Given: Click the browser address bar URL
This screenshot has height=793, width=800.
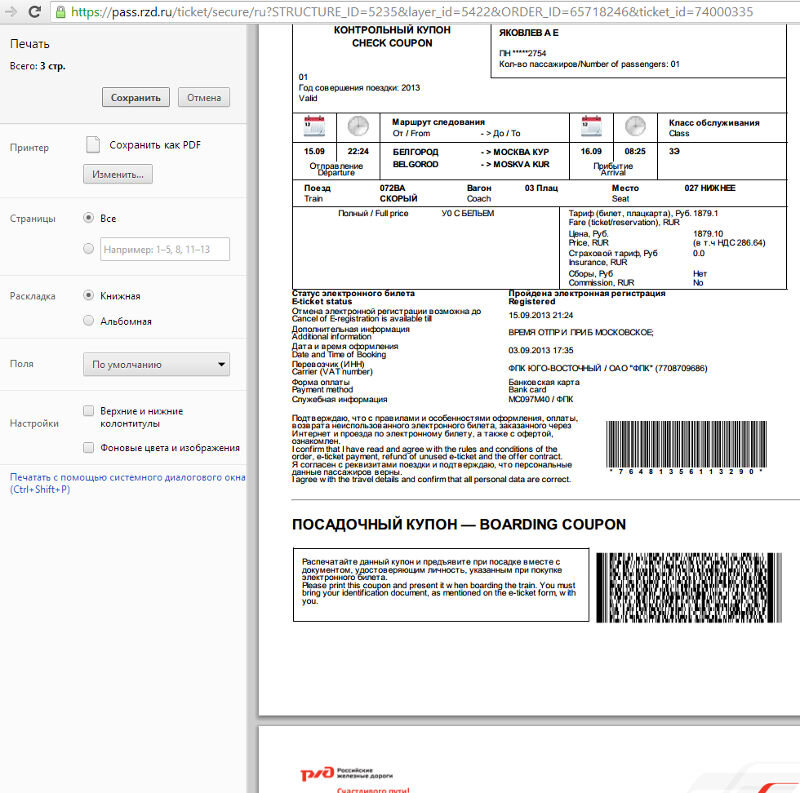Looking at the screenshot, I should (x=412, y=12).
